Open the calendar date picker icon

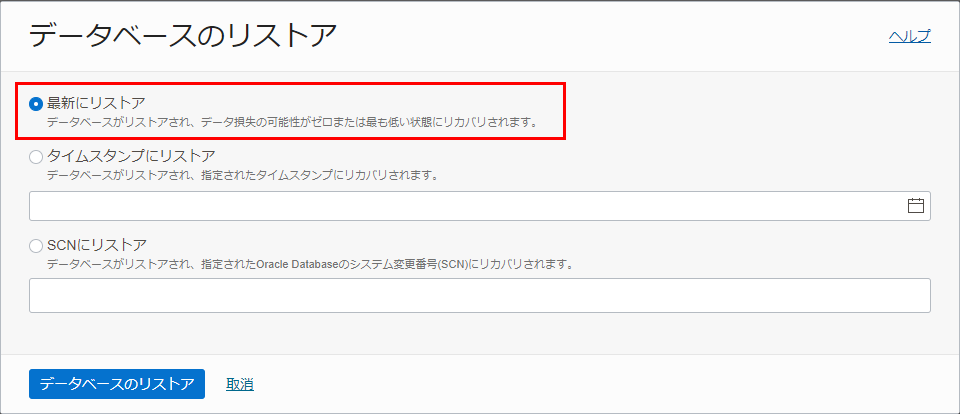915,206
